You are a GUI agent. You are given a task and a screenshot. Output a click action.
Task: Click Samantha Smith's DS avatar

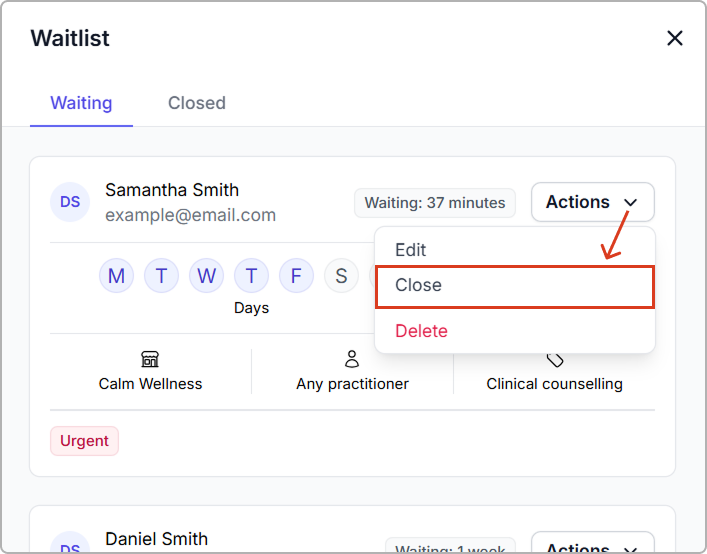tap(70, 202)
